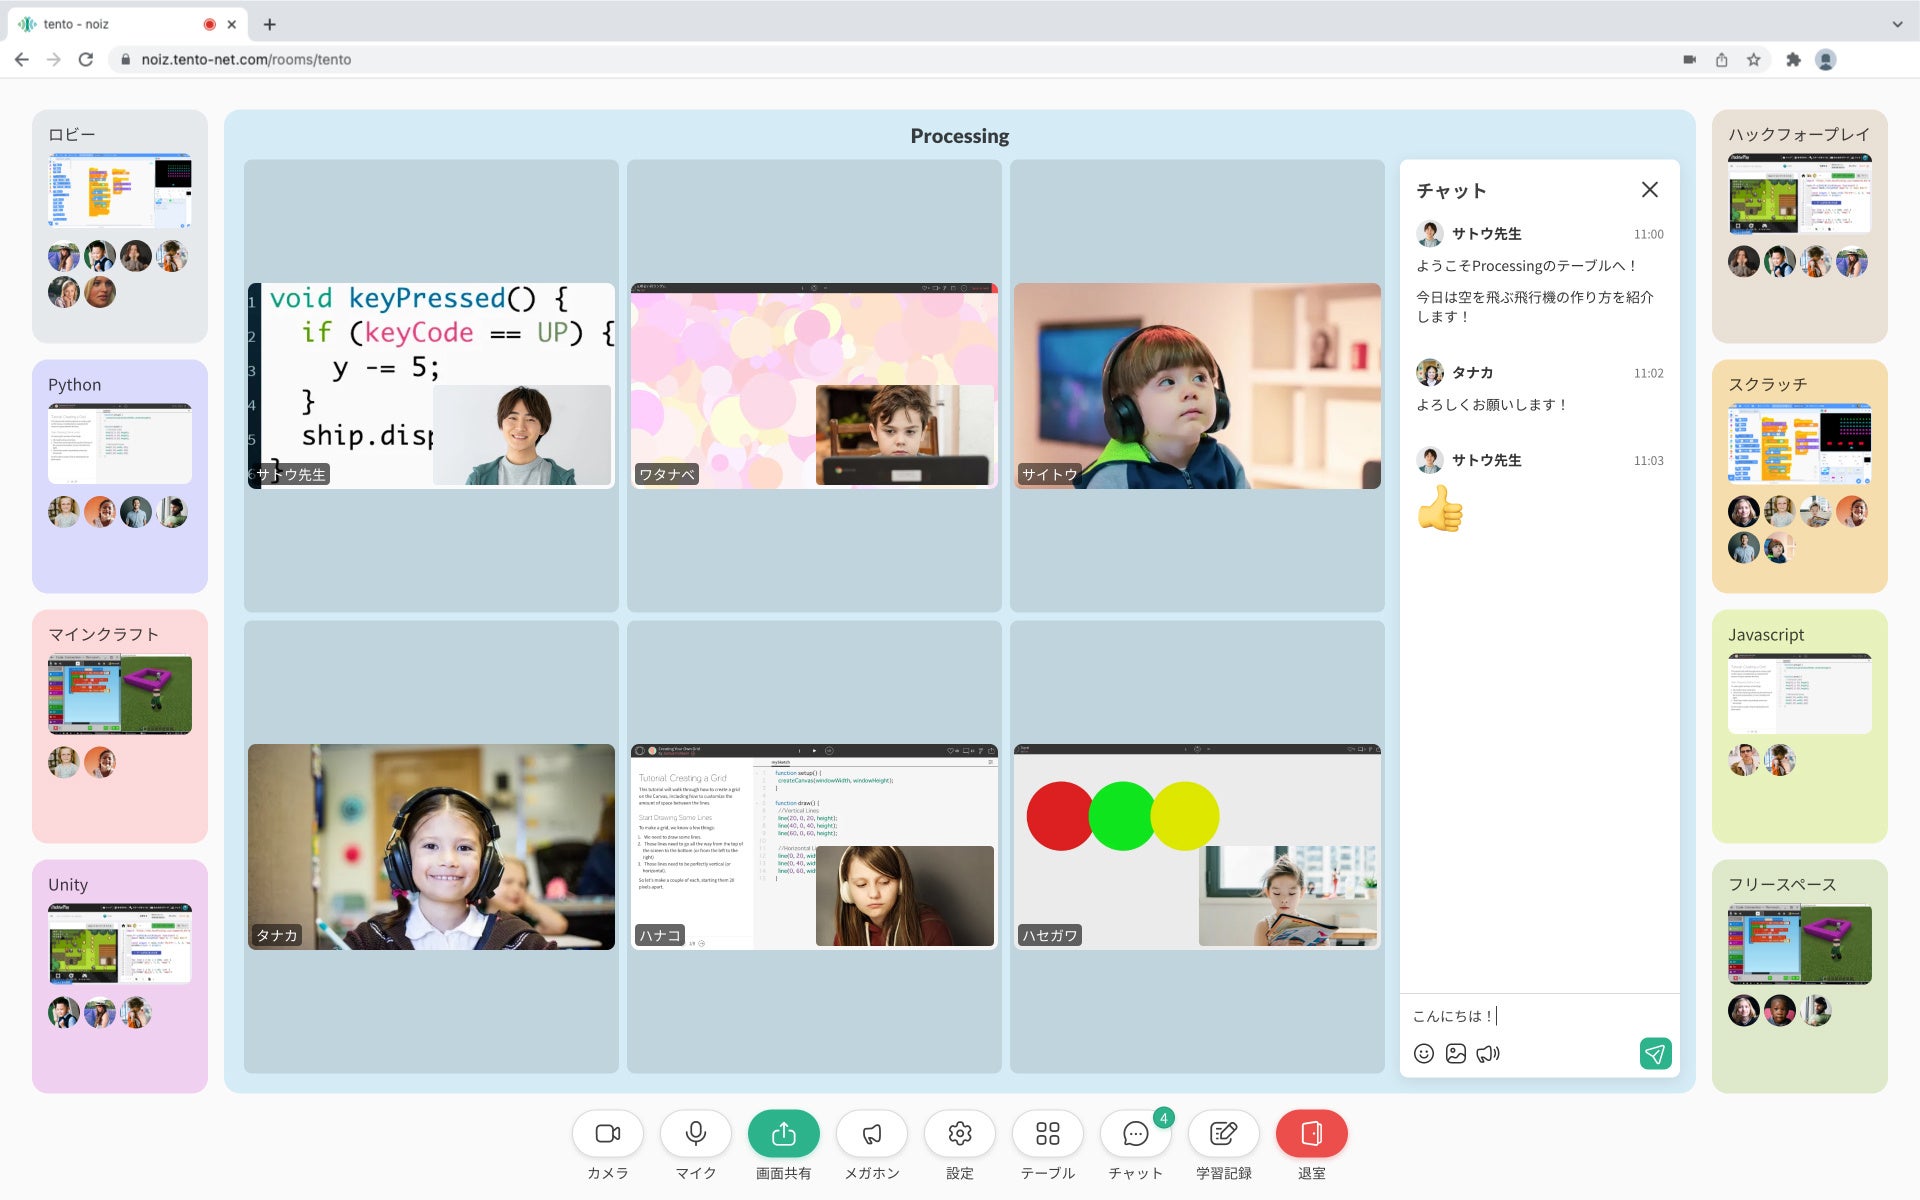Send the chat message with green button
Image resolution: width=1920 pixels, height=1200 pixels.
[x=1655, y=1053]
